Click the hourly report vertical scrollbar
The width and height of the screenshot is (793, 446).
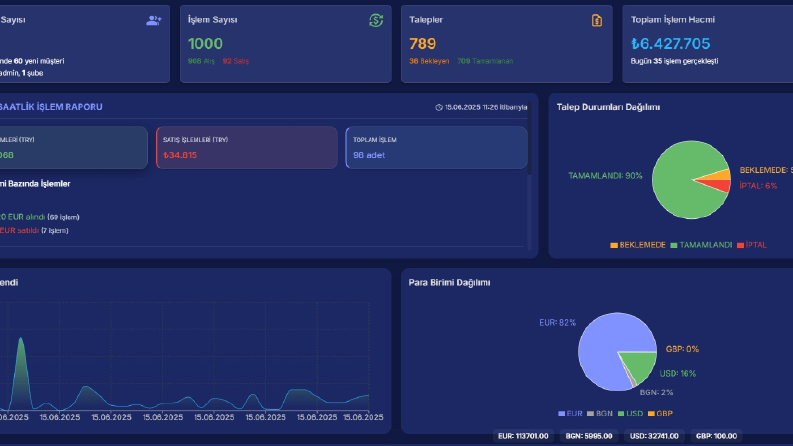point(530,139)
